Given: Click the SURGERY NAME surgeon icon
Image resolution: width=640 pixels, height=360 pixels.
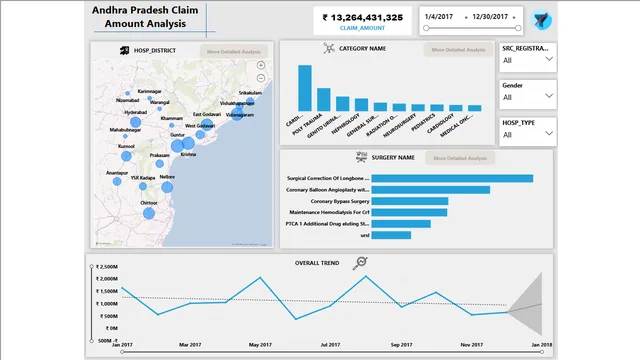Looking at the screenshot, I should (x=361, y=157).
